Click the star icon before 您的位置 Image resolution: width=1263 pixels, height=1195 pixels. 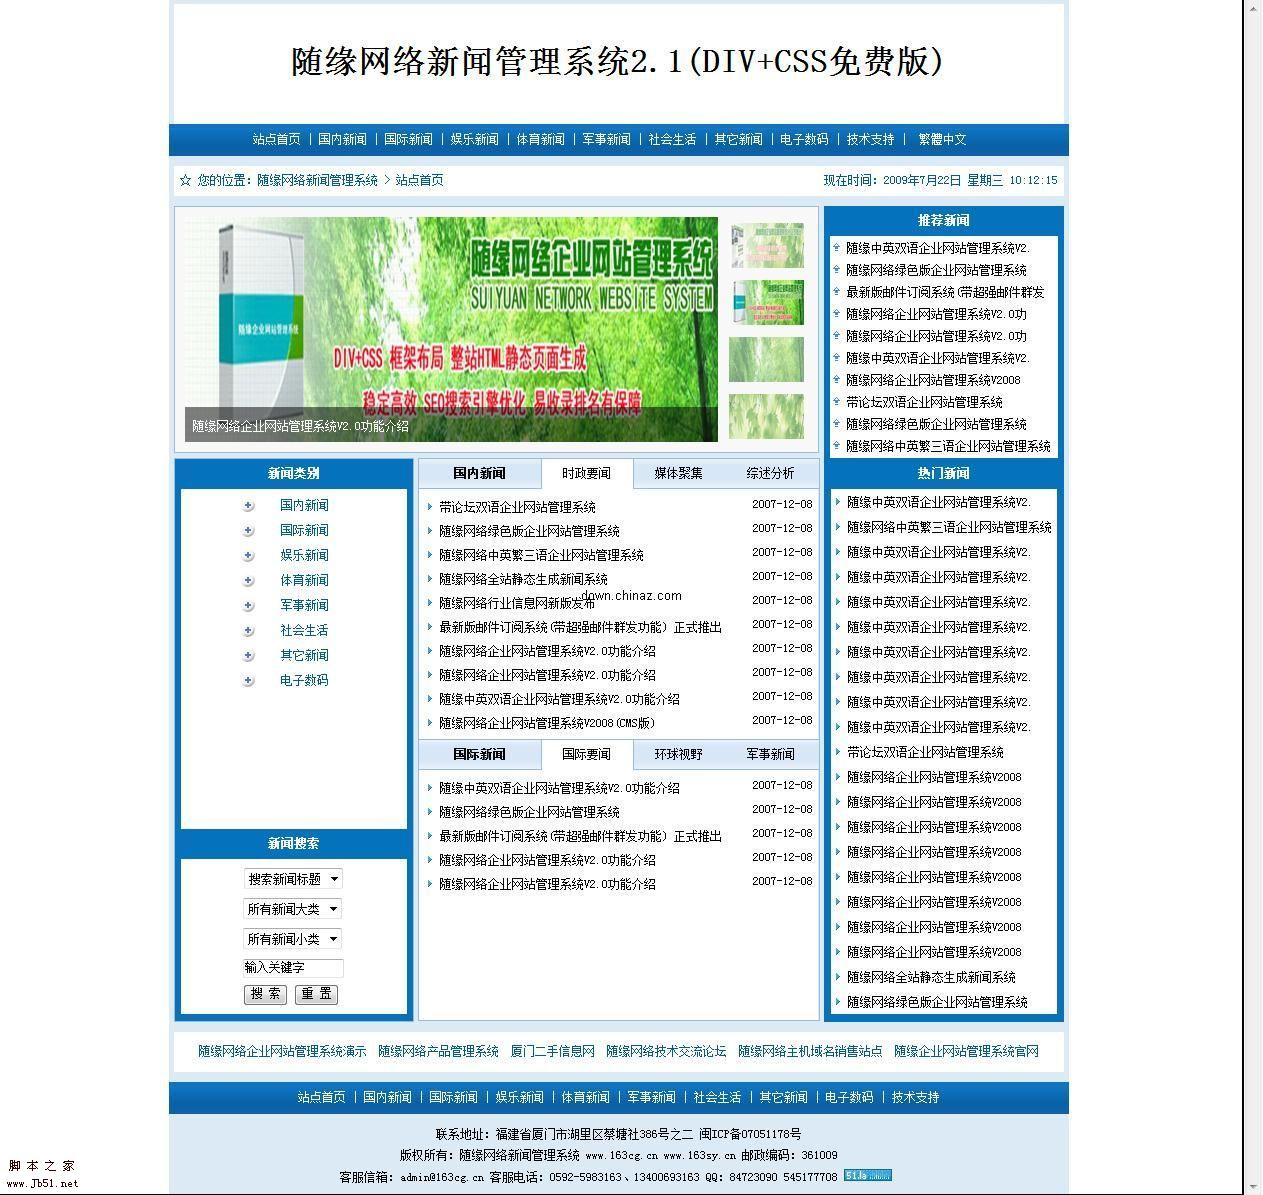tap(185, 180)
